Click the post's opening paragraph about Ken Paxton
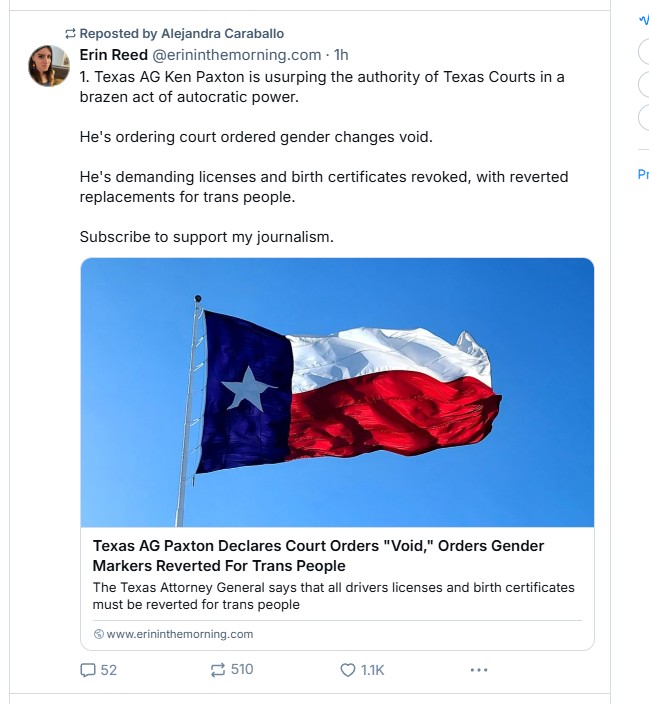The image size is (649, 704). (322, 87)
